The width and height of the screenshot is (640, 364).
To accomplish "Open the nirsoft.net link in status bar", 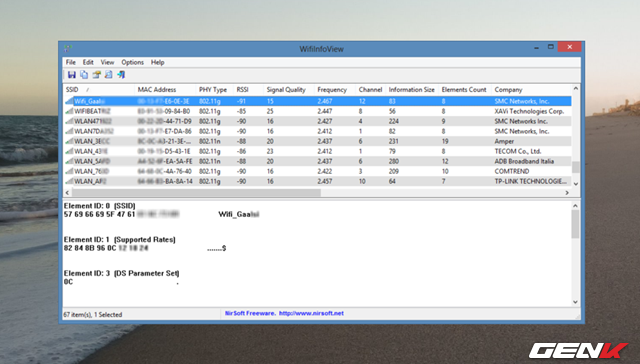I will [311, 313].
